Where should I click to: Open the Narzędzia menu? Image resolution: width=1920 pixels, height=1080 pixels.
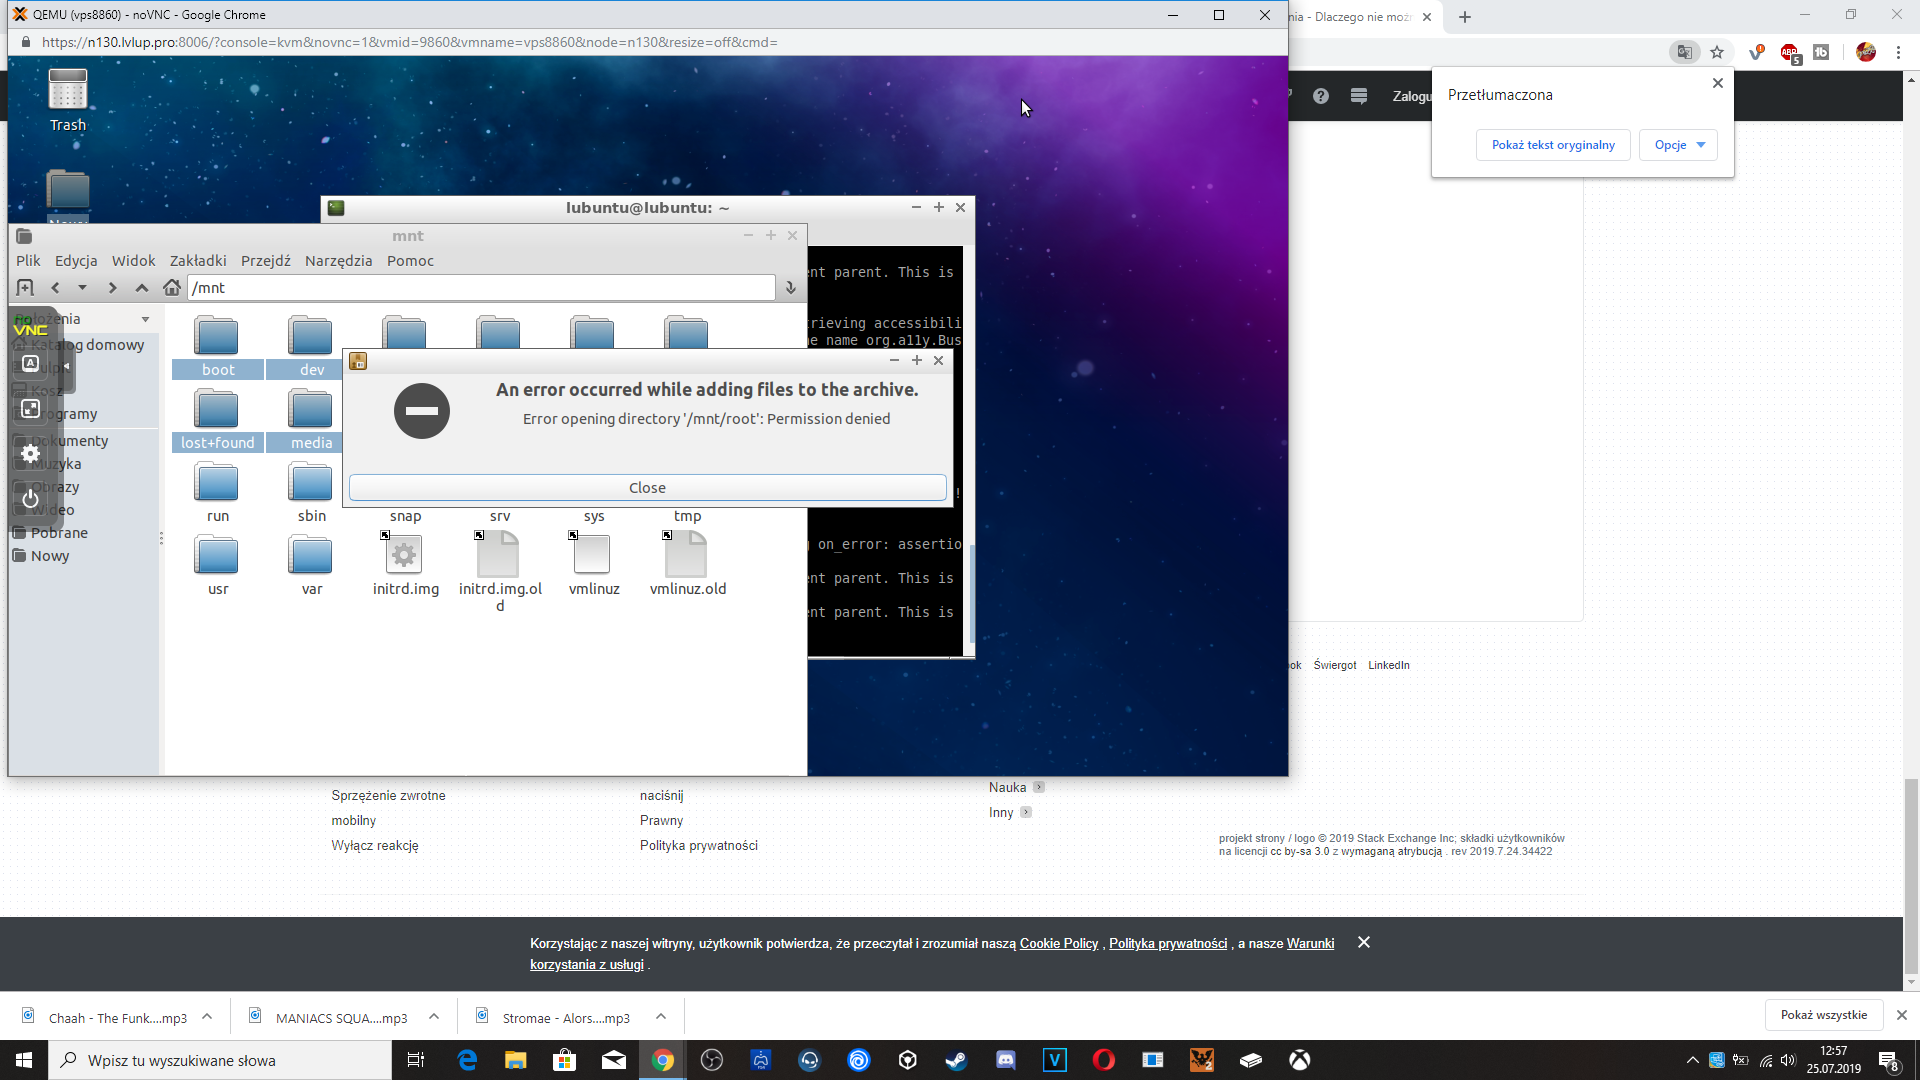point(338,261)
